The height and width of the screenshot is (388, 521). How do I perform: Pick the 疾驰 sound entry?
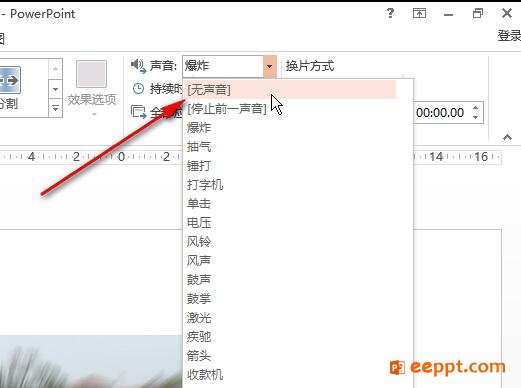point(289,337)
